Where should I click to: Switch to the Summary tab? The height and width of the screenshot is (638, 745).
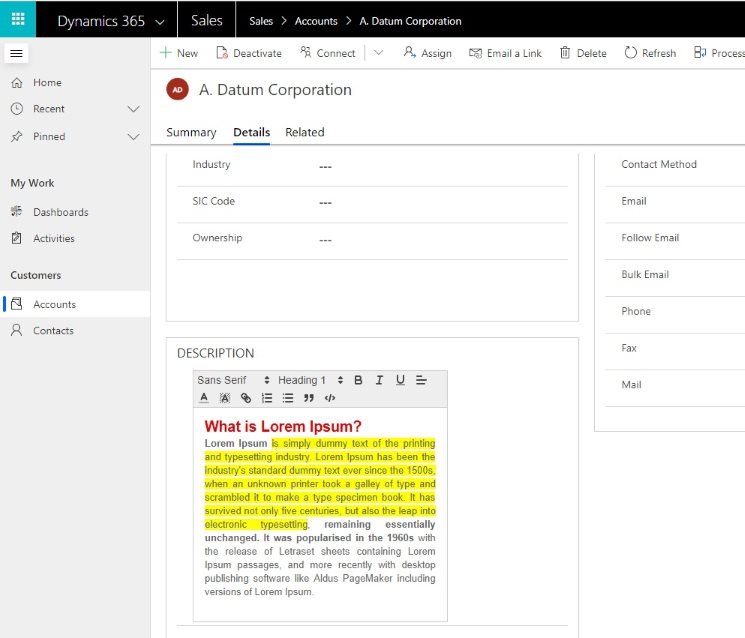pos(191,132)
